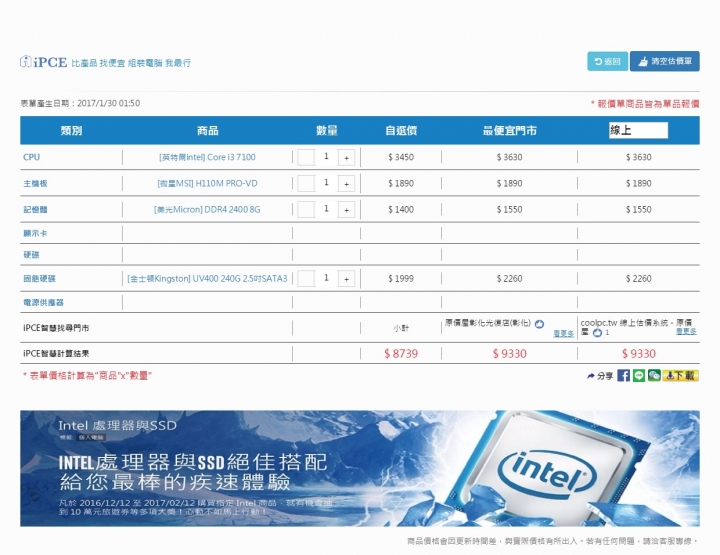
Task: Click the 類別 column header
Action: coord(71,130)
